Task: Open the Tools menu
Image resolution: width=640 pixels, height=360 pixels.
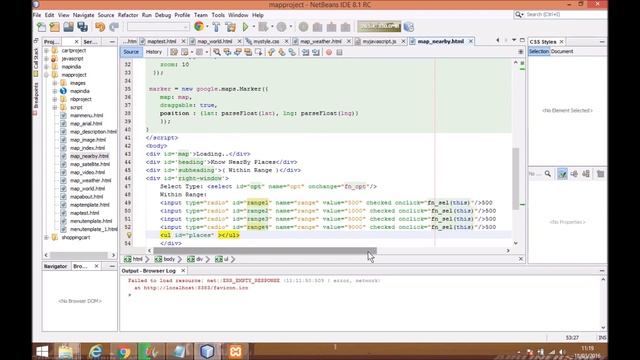Action: [x=218, y=15]
